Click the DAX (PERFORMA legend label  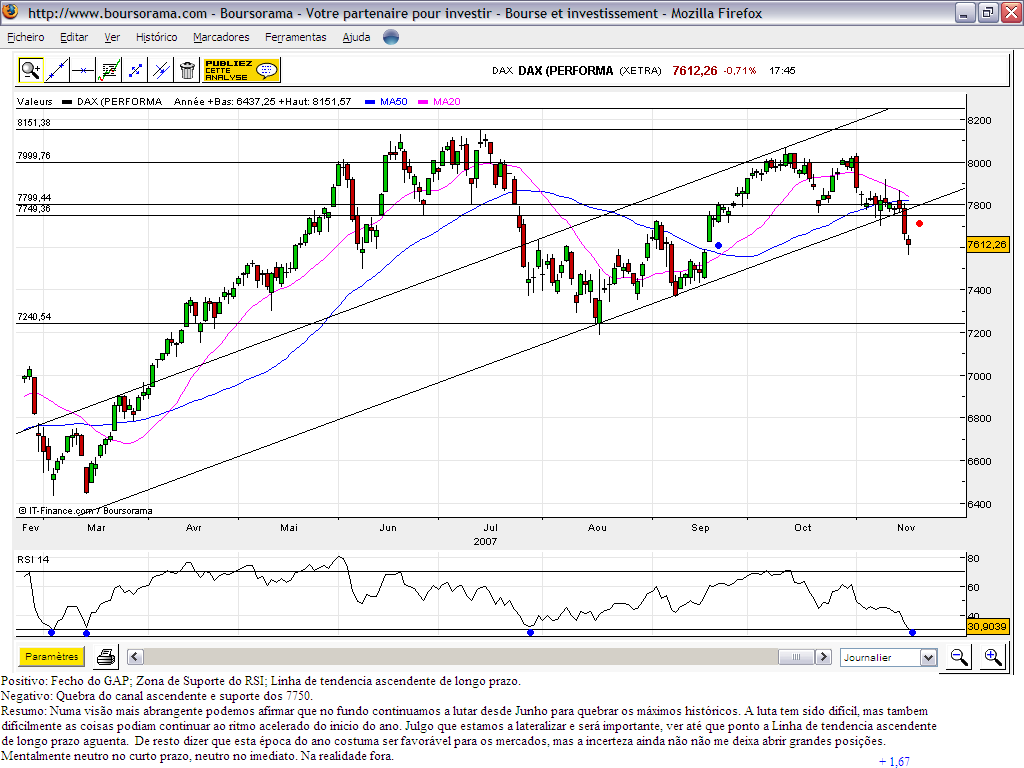[x=119, y=101]
